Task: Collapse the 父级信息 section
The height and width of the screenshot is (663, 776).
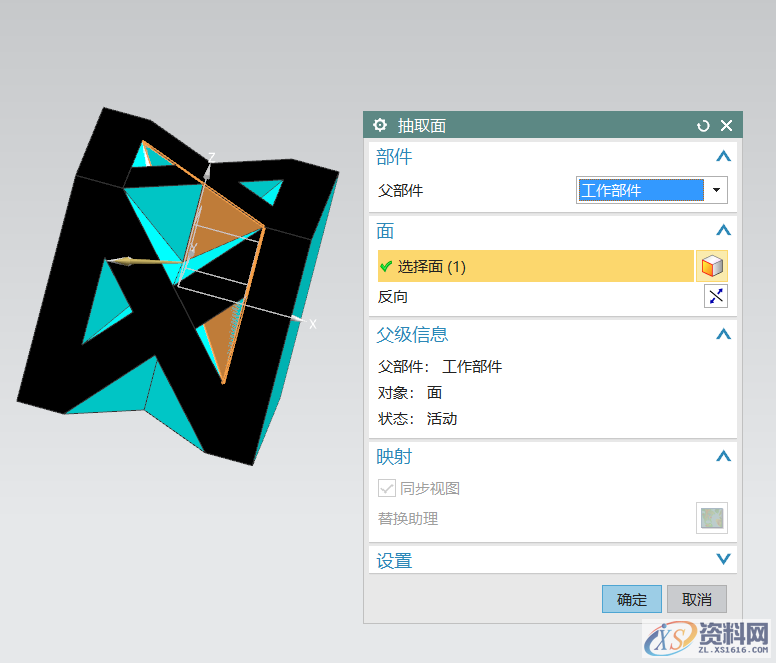Action: coord(724,334)
